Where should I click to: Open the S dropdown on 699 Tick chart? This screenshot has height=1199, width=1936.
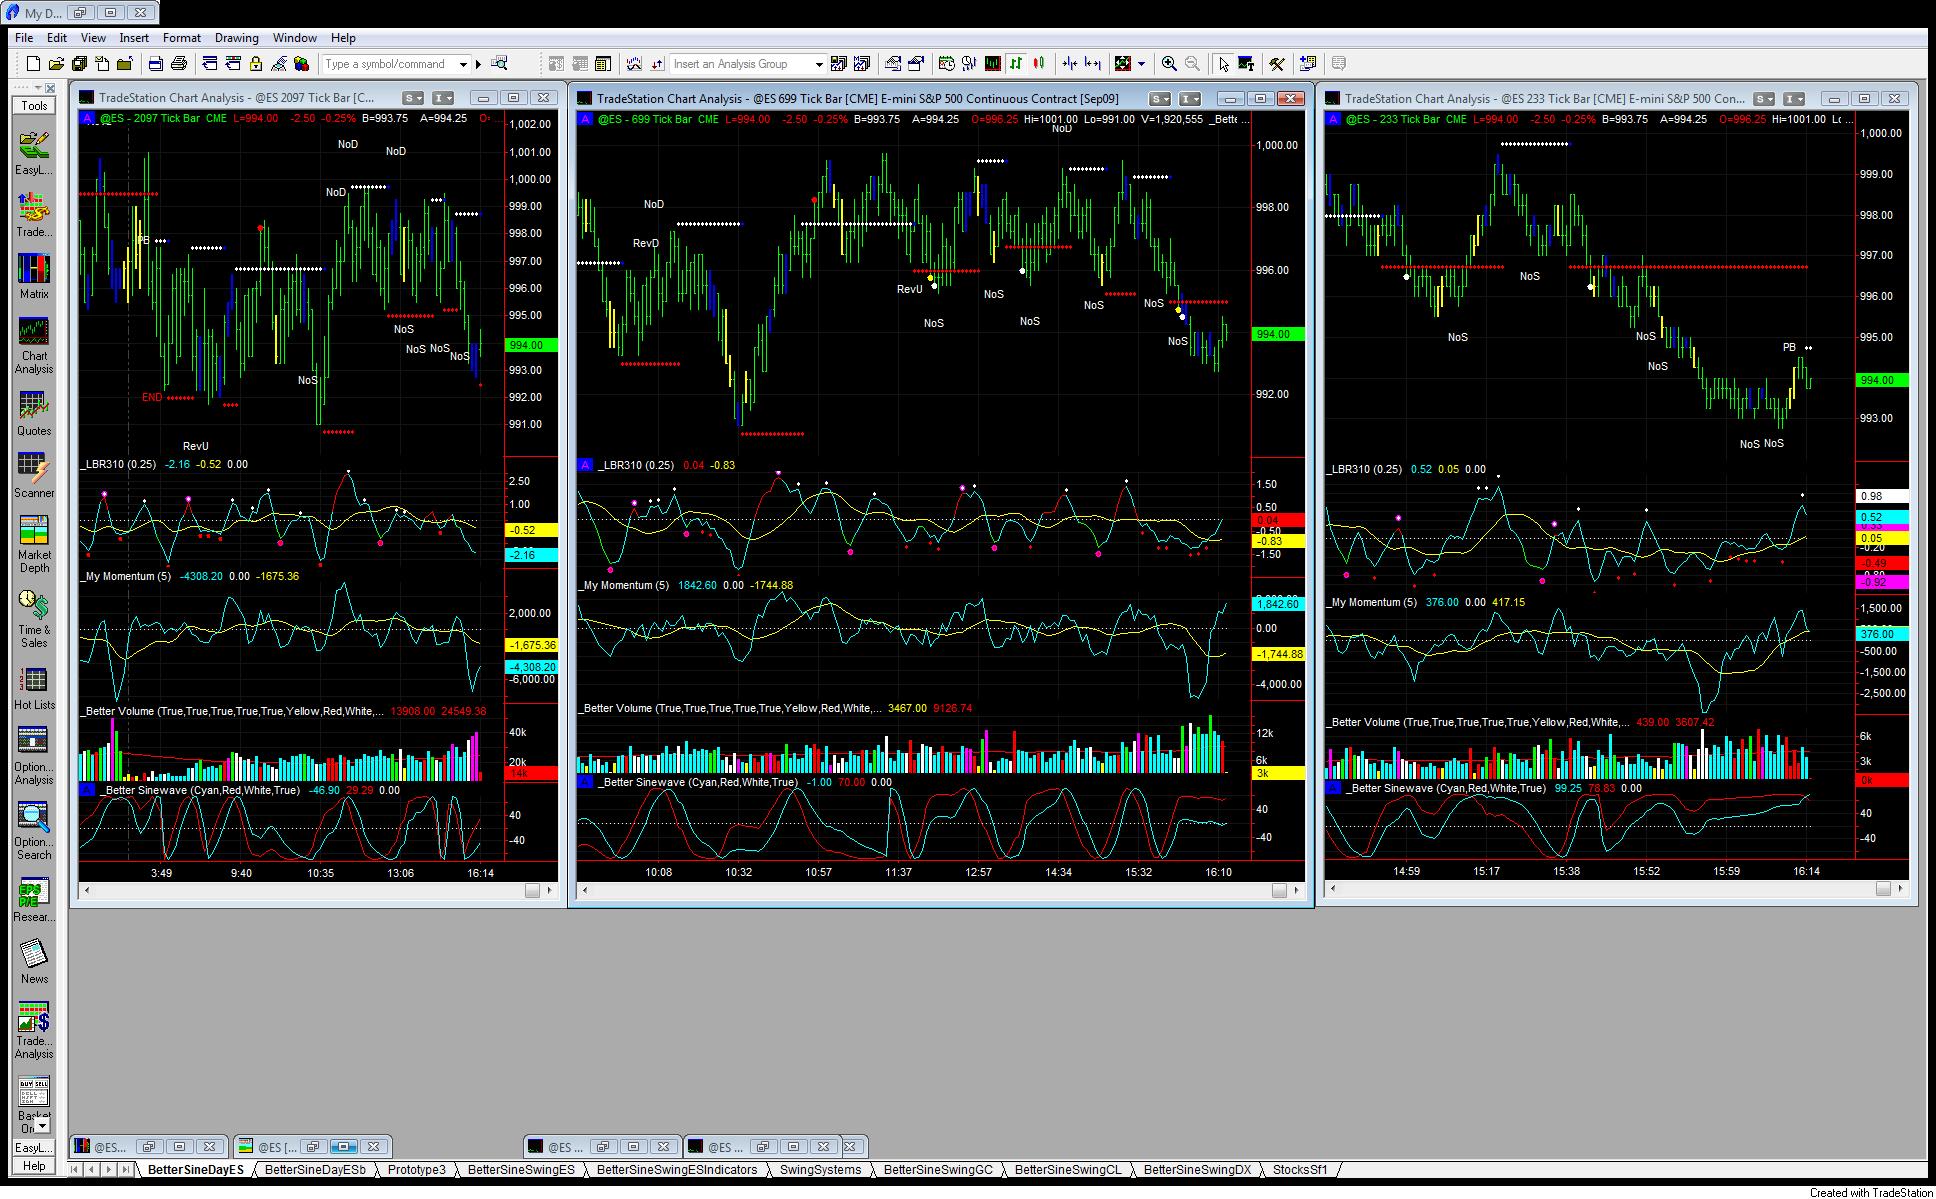(x=1160, y=98)
